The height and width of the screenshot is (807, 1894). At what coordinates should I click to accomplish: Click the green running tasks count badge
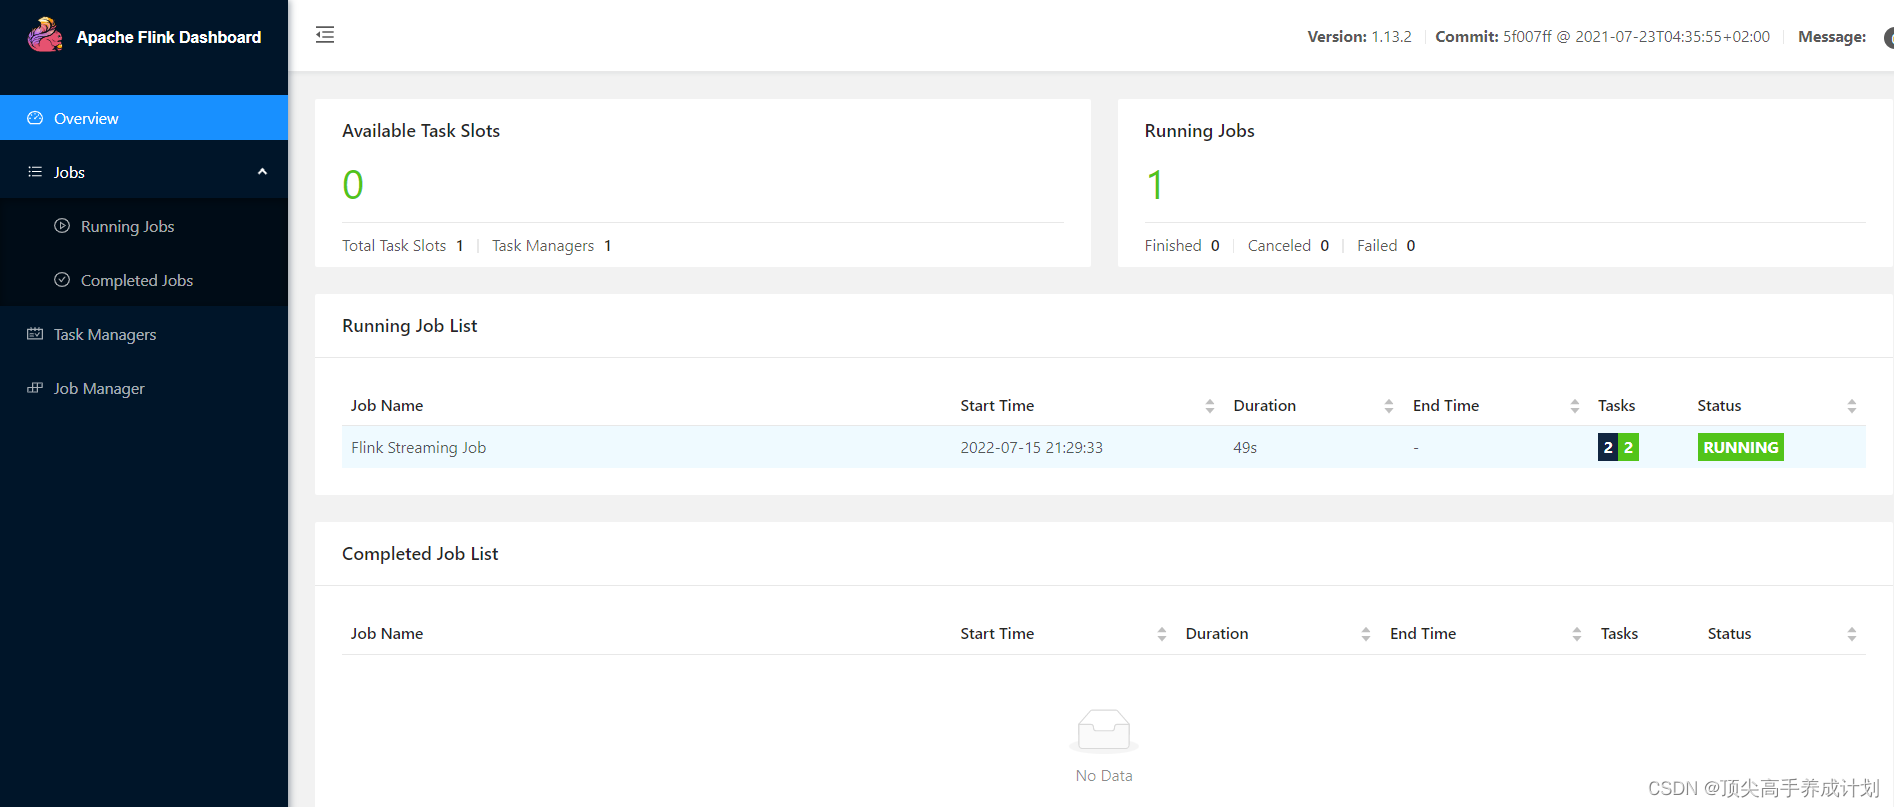pyautogui.click(x=1628, y=448)
